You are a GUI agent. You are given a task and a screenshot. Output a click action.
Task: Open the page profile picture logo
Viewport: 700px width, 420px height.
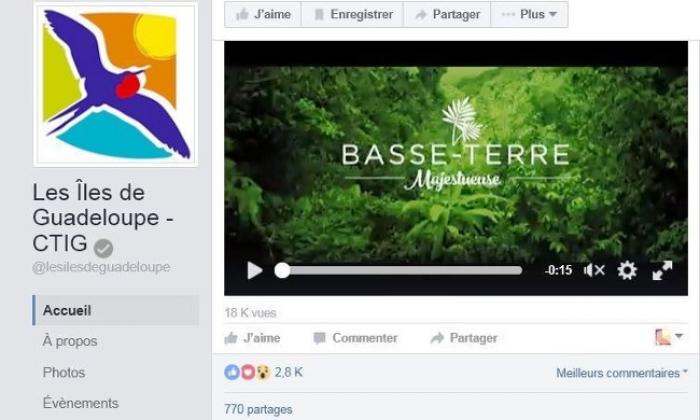116,85
